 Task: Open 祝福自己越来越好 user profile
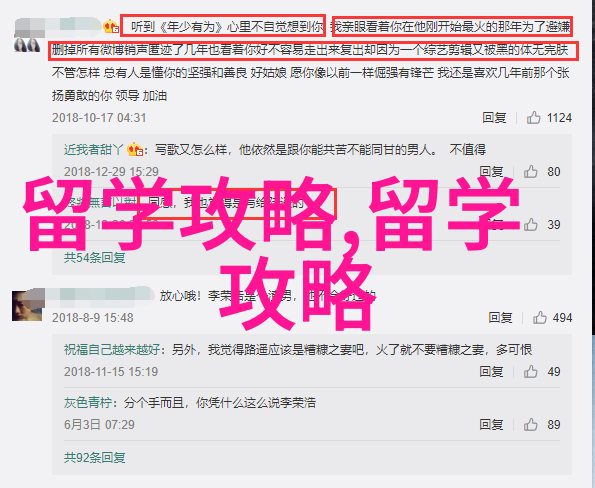tap(112, 349)
